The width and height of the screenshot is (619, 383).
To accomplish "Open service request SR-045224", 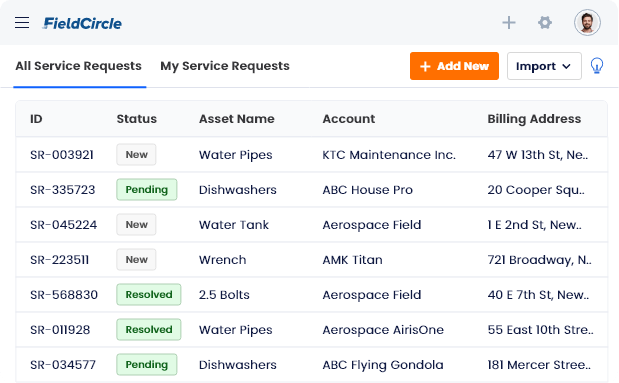I will (x=63, y=225).
